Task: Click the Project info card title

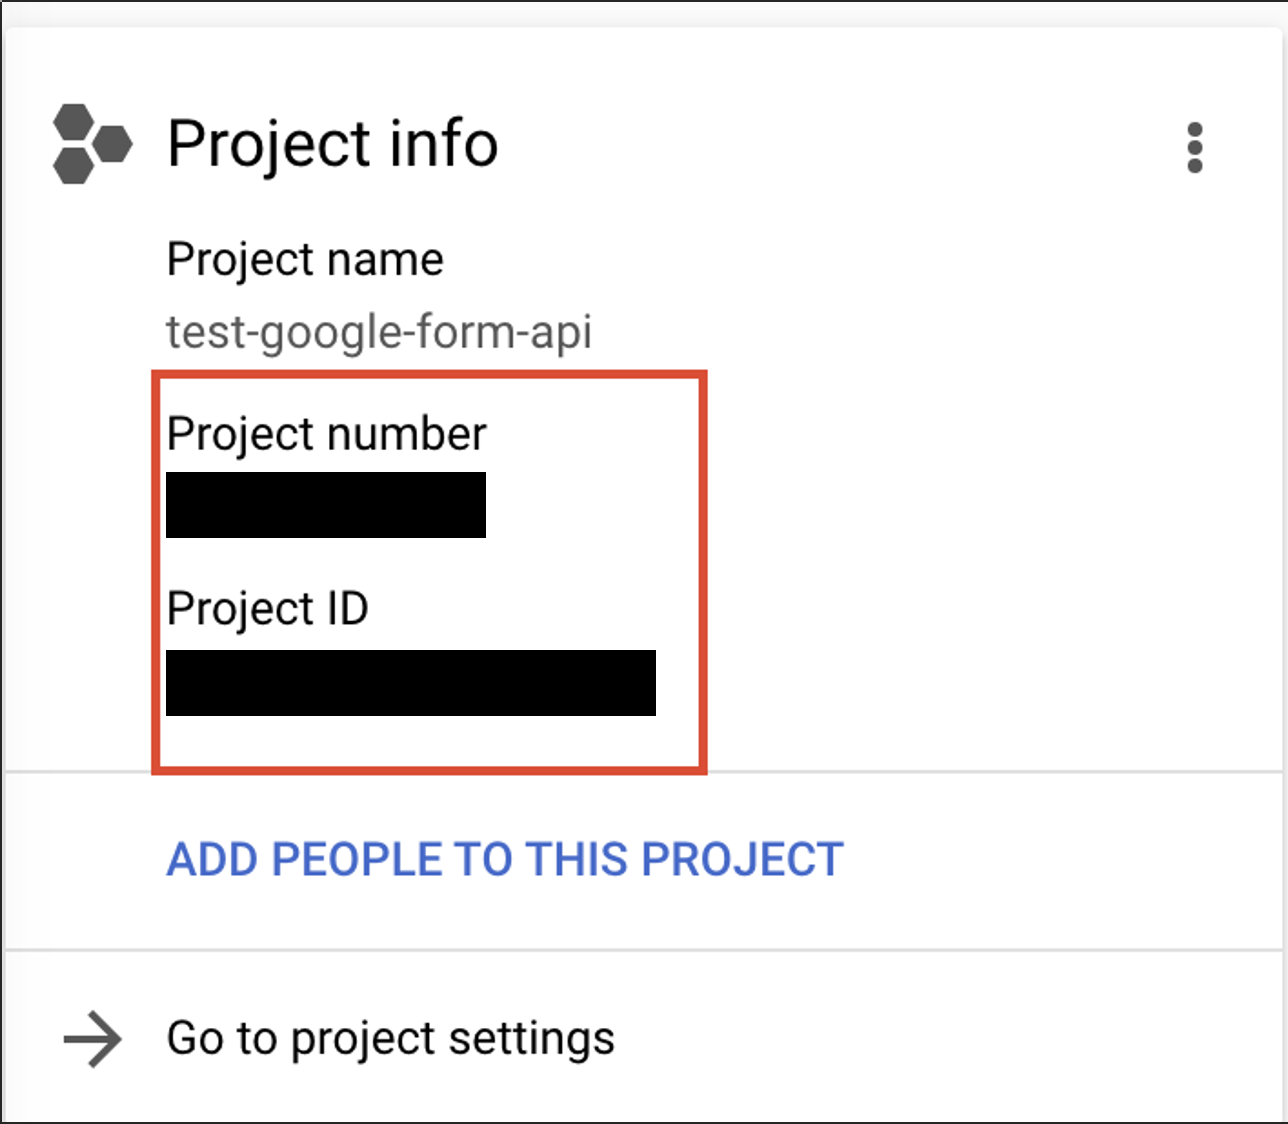Action: coord(332,144)
